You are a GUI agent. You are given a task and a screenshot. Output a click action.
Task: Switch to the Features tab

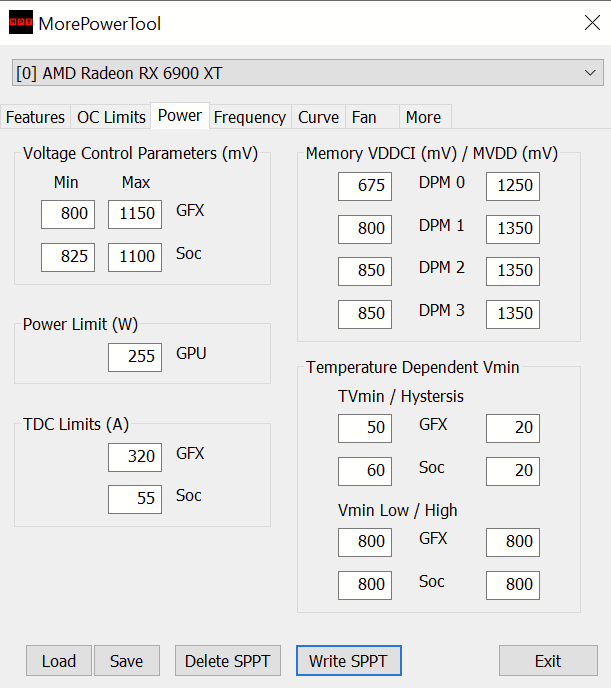pos(36,117)
